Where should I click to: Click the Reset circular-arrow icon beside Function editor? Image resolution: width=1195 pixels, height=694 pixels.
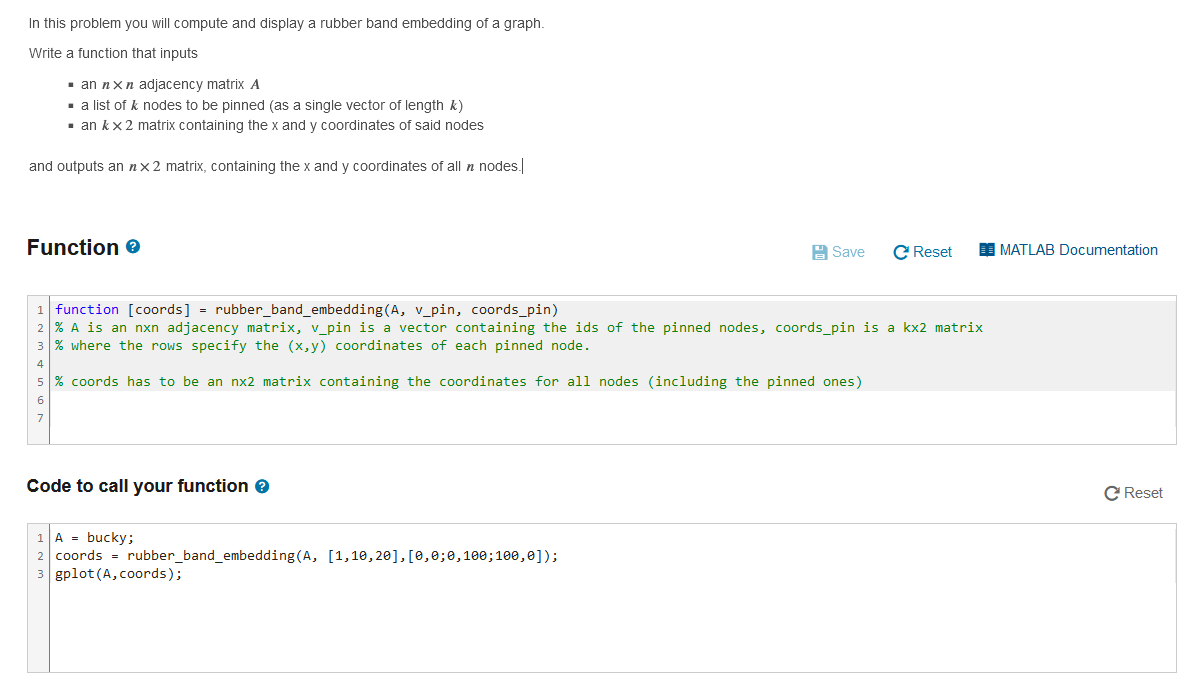900,251
